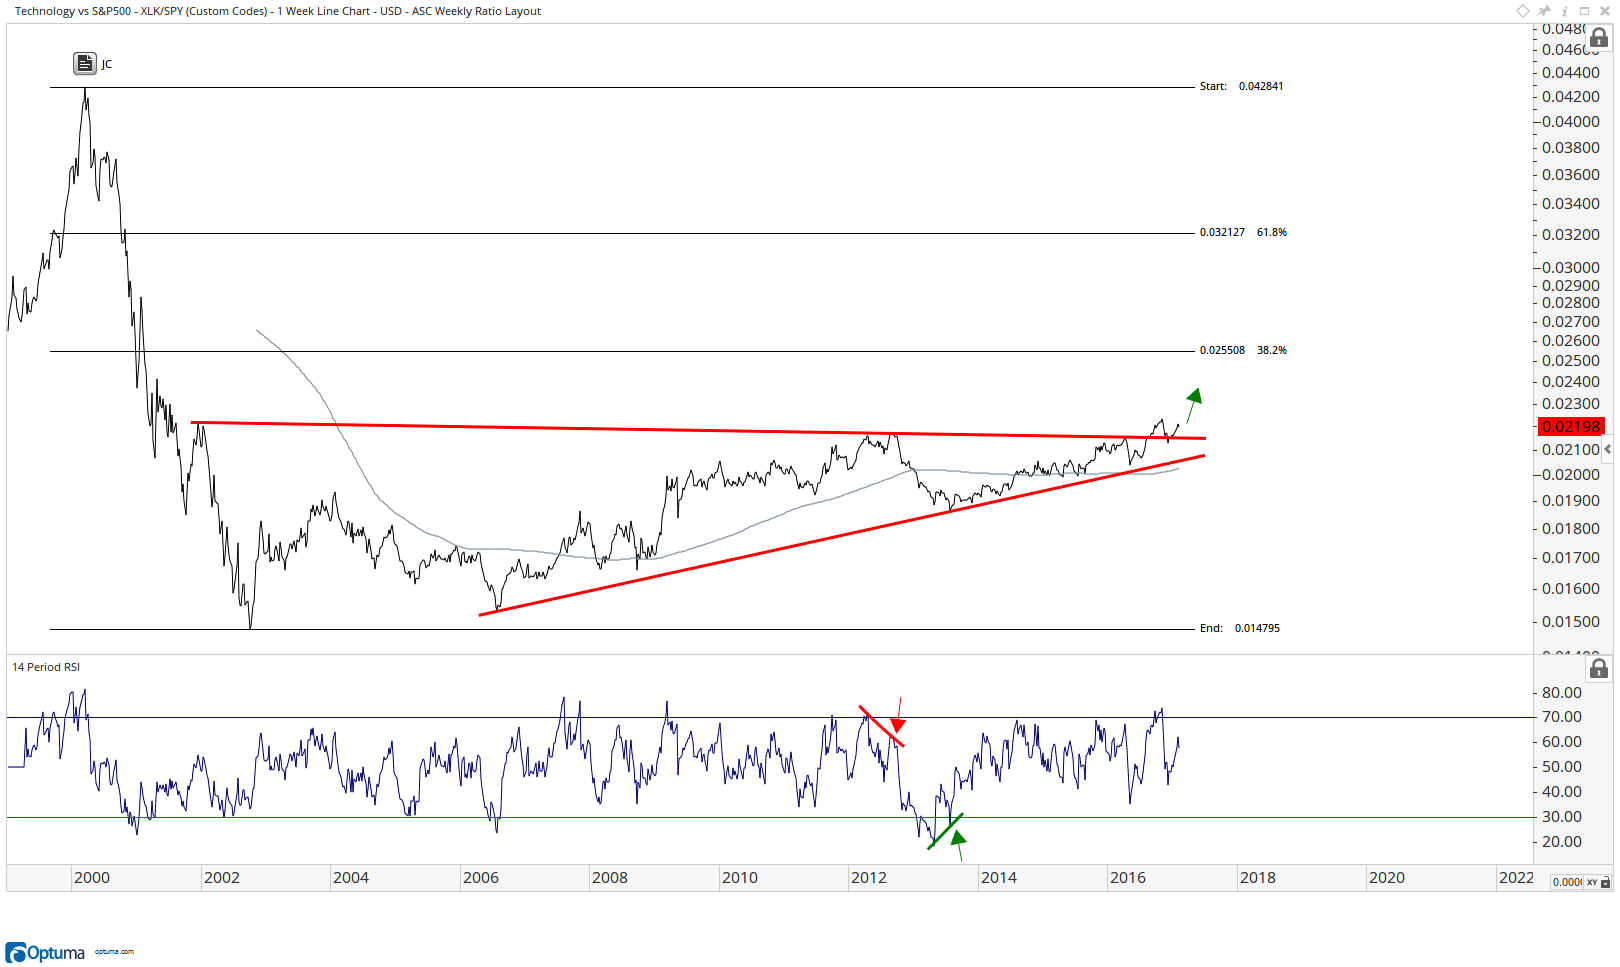Click the scale value input field at bottom right
1620x967 pixels.
click(x=1566, y=882)
